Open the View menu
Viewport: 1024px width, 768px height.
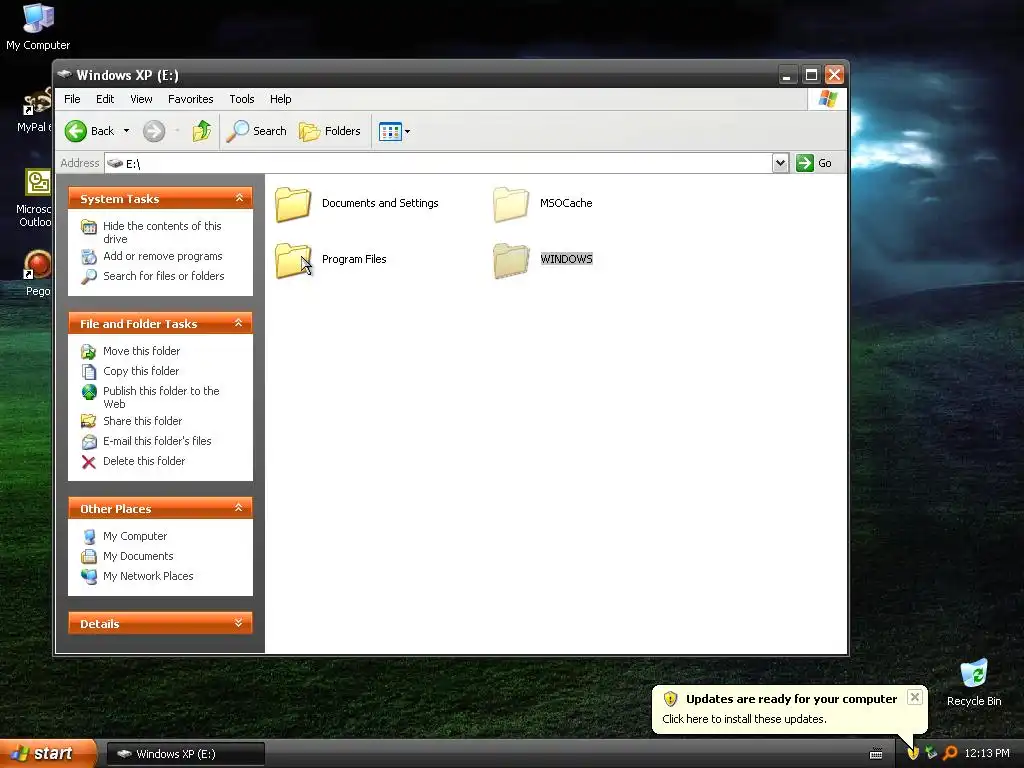tap(141, 99)
